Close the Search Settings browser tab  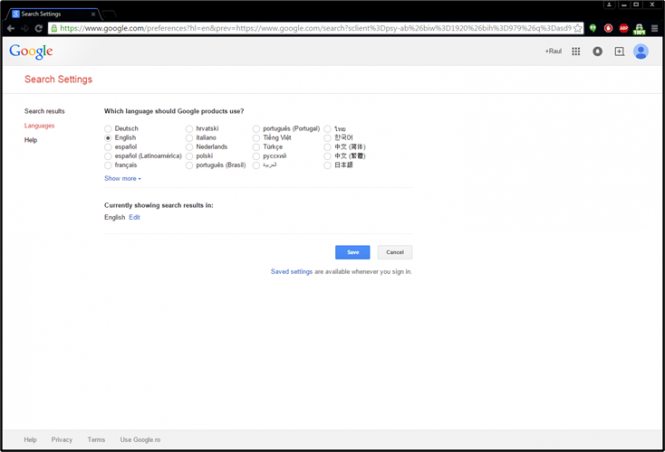pos(93,14)
